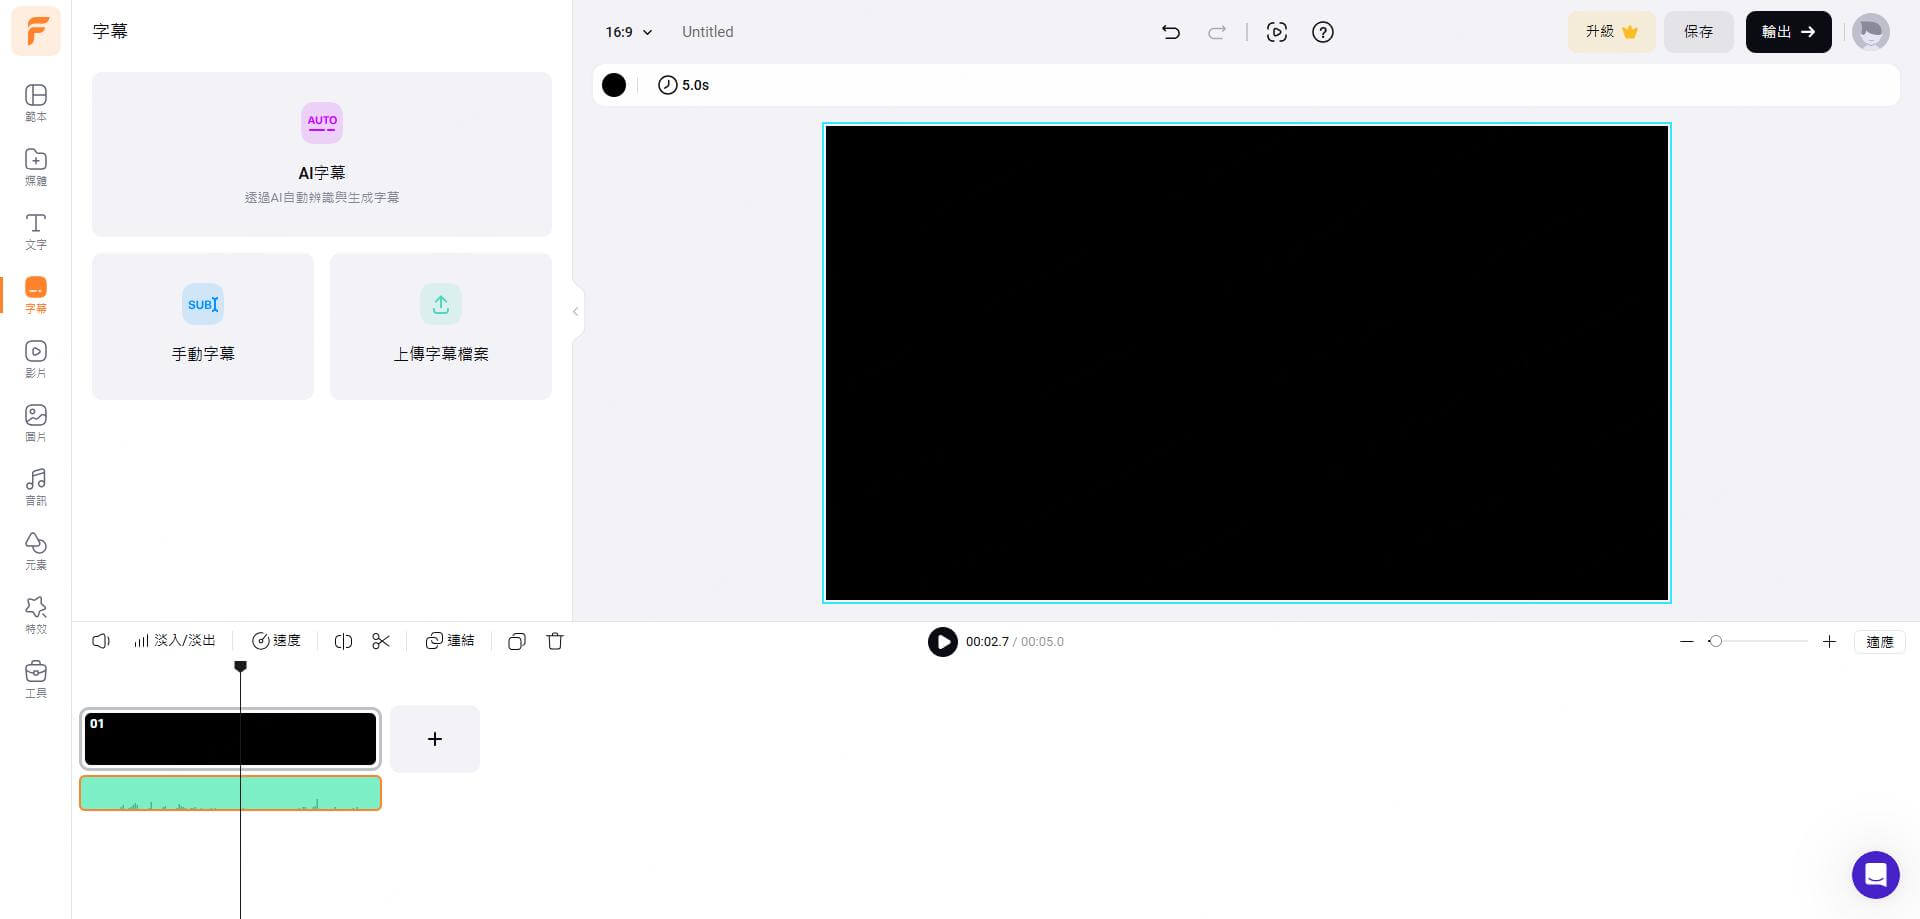1920x919 pixels.
Task: Click the 升級 upgrade button
Action: pos(1611,32)
